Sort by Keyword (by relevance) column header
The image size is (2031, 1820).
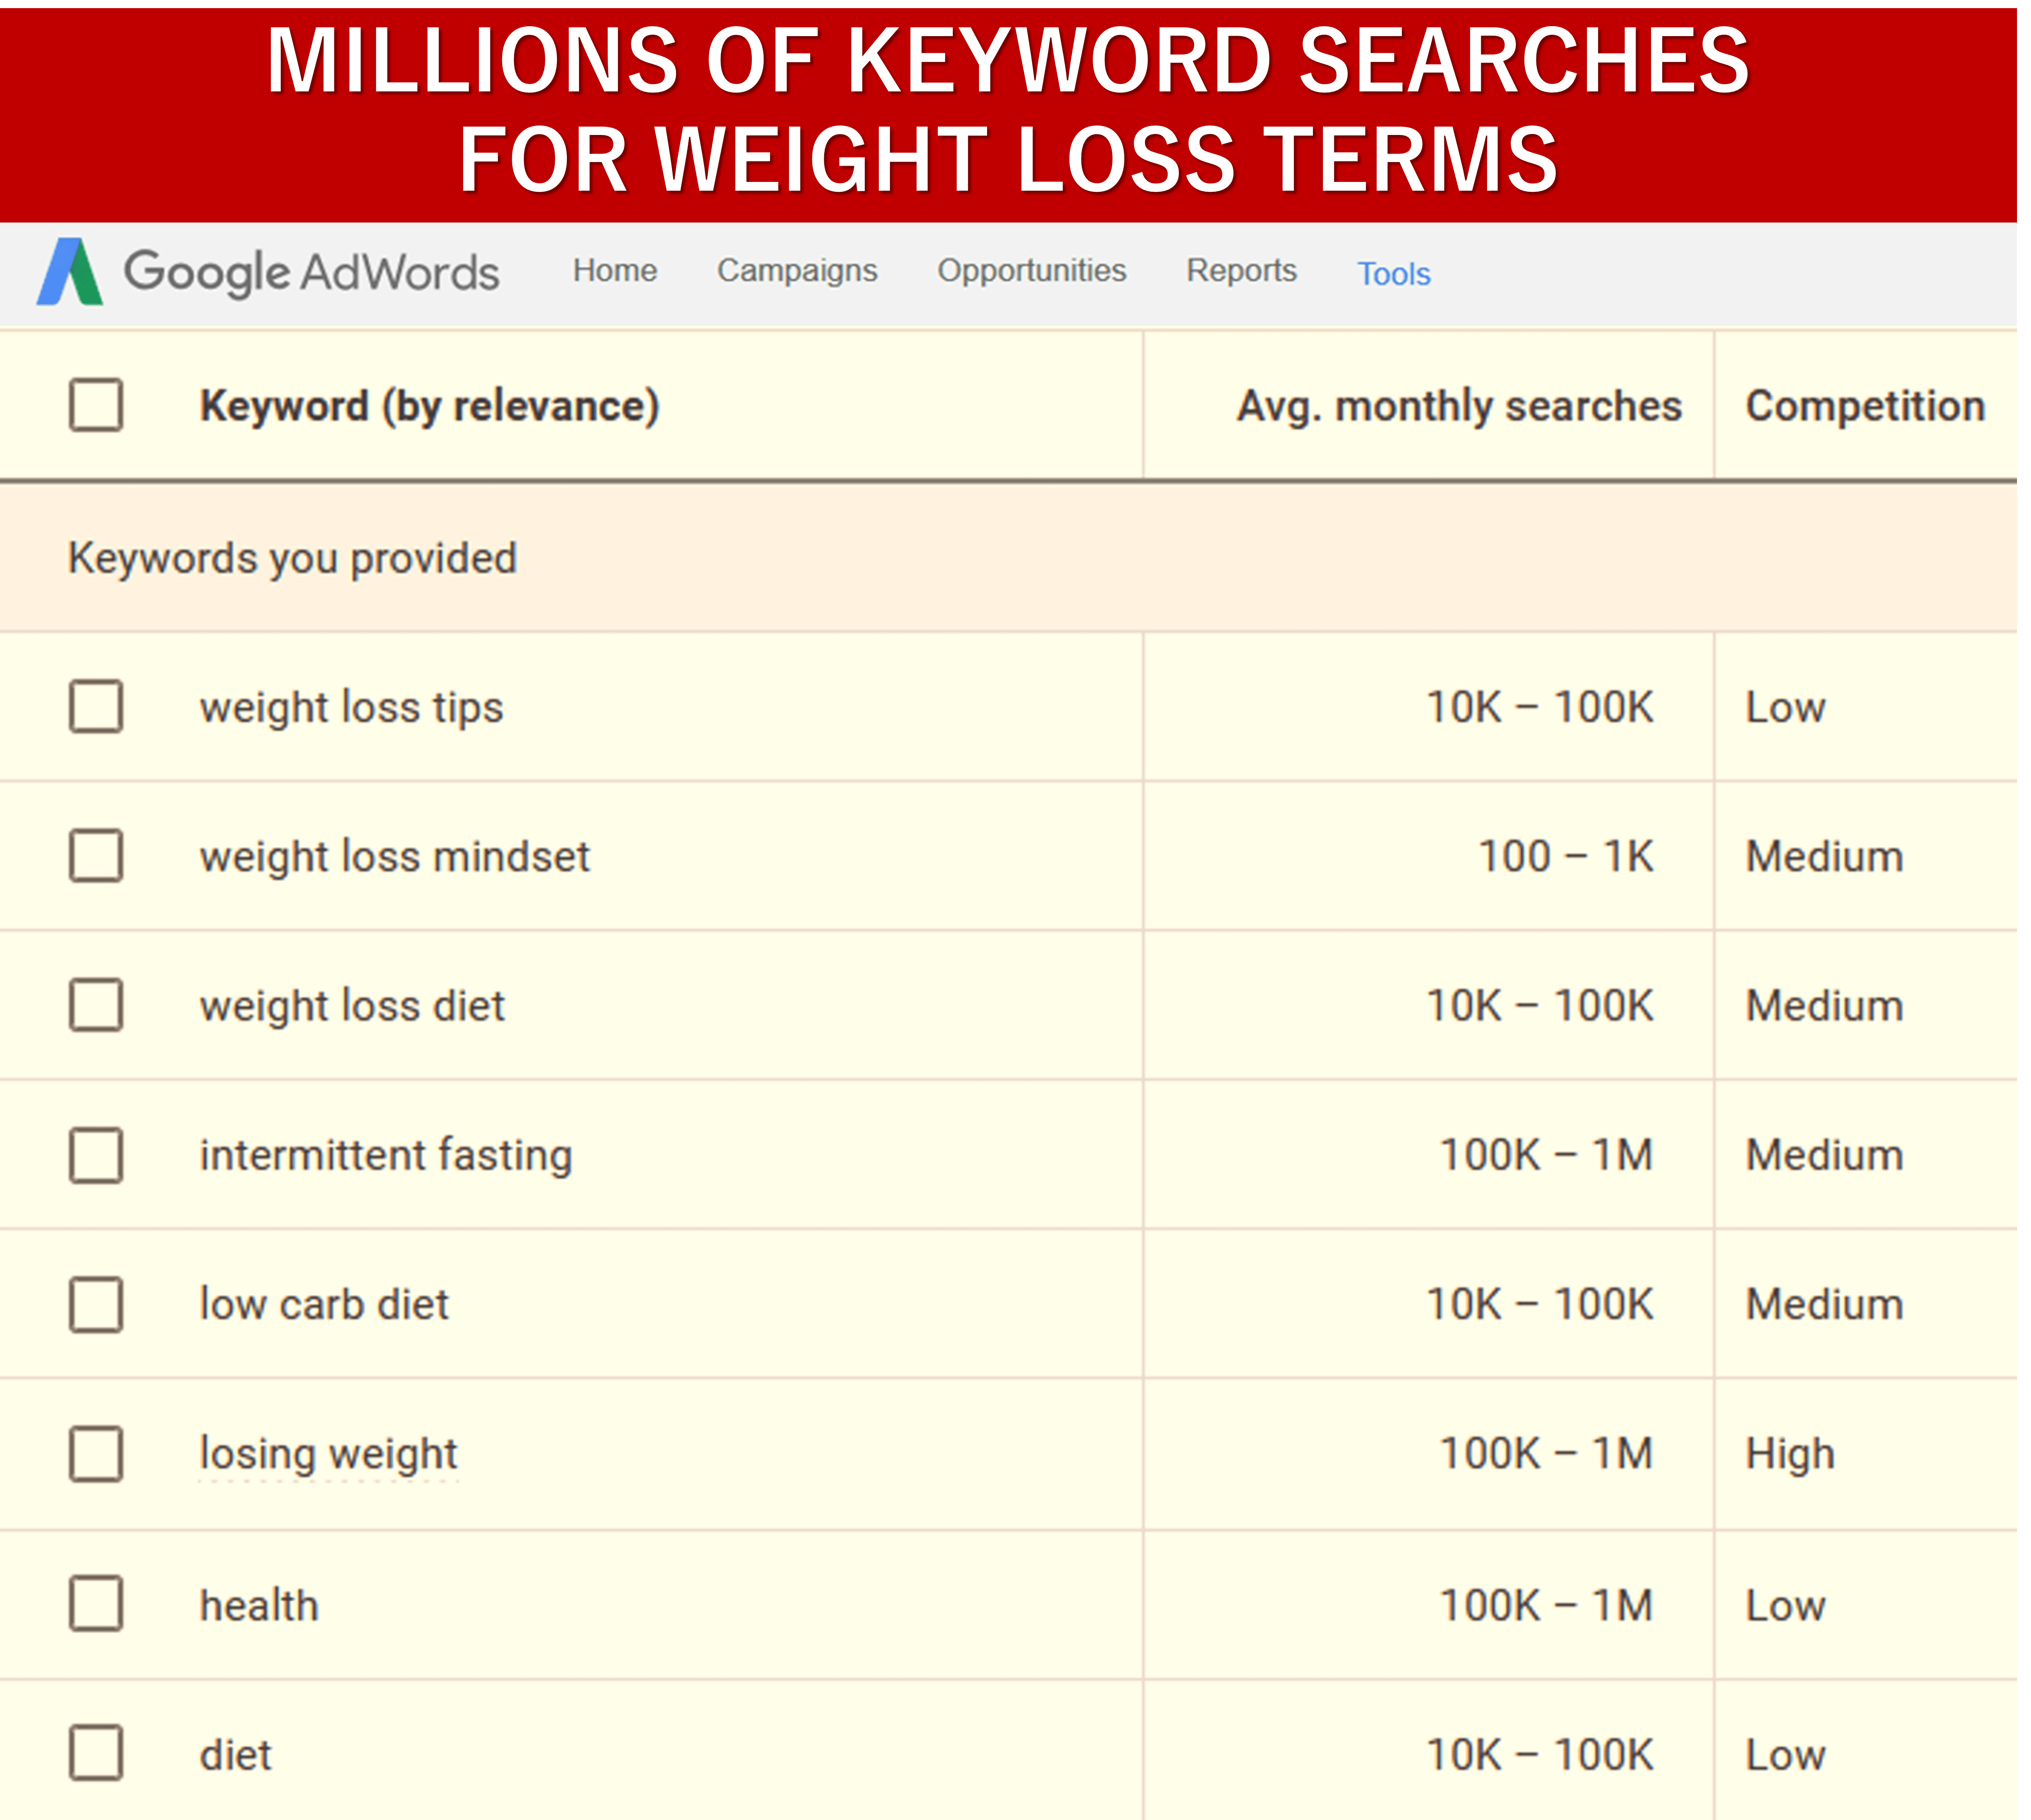point(429,406)
